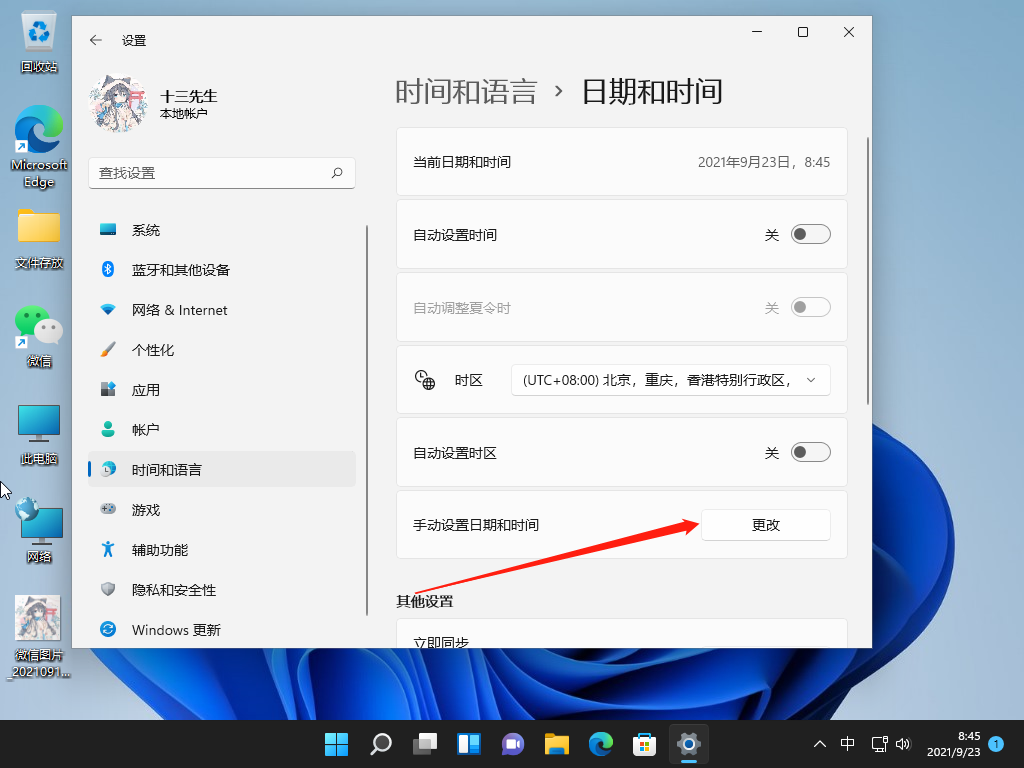Click the File Explorer taskbar icon
The image size is (1024, 768).
coord(556,744)
